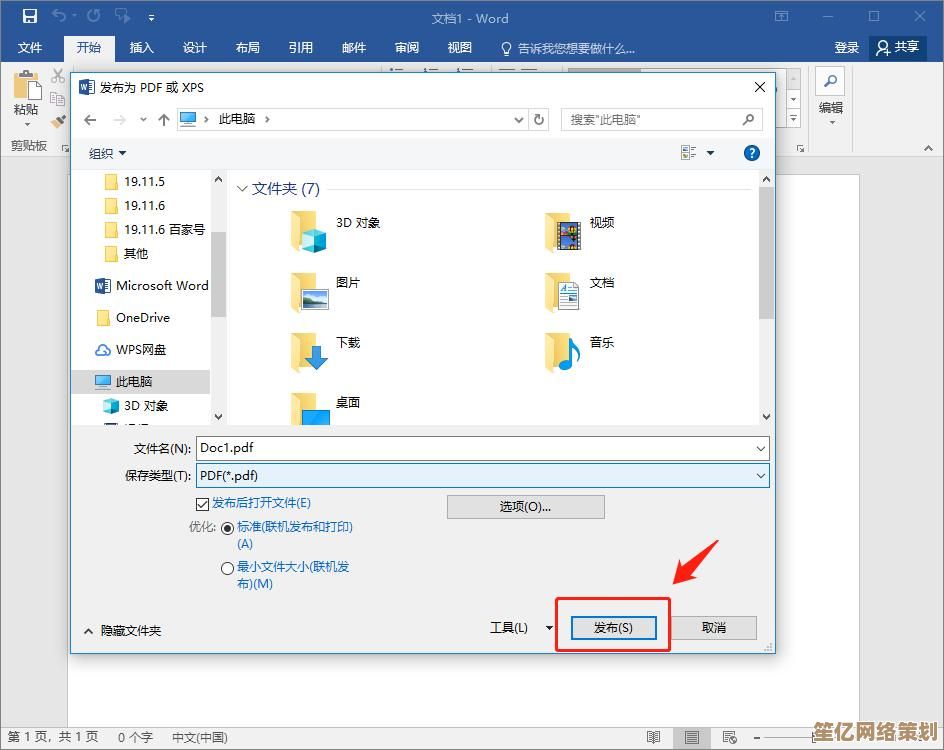This screenshot has width=944, height=750.
Task: Switch to the 插入 Insert tab
Action: (141, 48)
